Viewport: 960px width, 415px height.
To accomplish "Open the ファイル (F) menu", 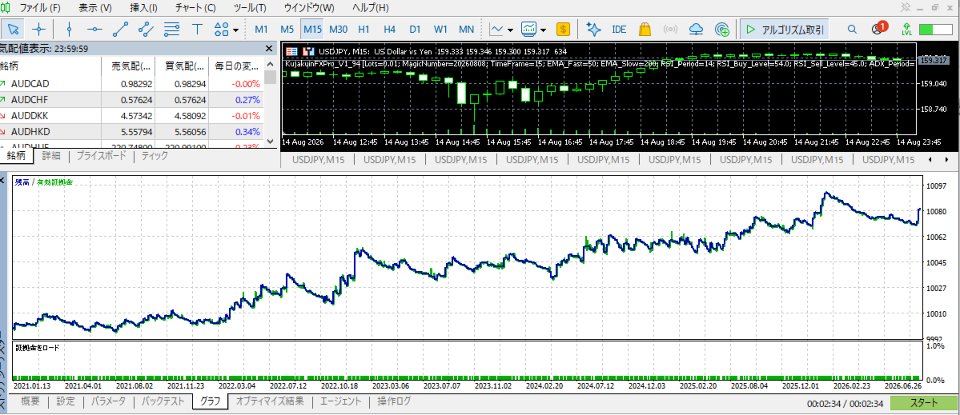I will click(x=40, y=8).
